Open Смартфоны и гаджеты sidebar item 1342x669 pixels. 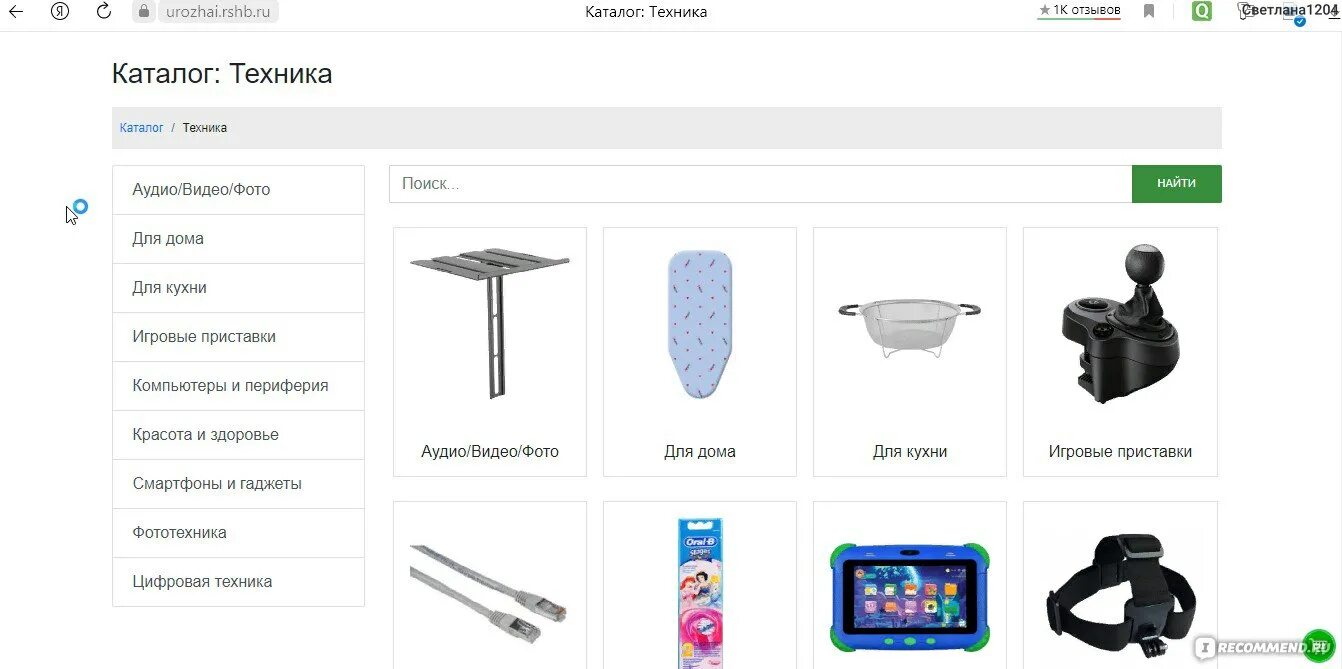click(238, 484)
